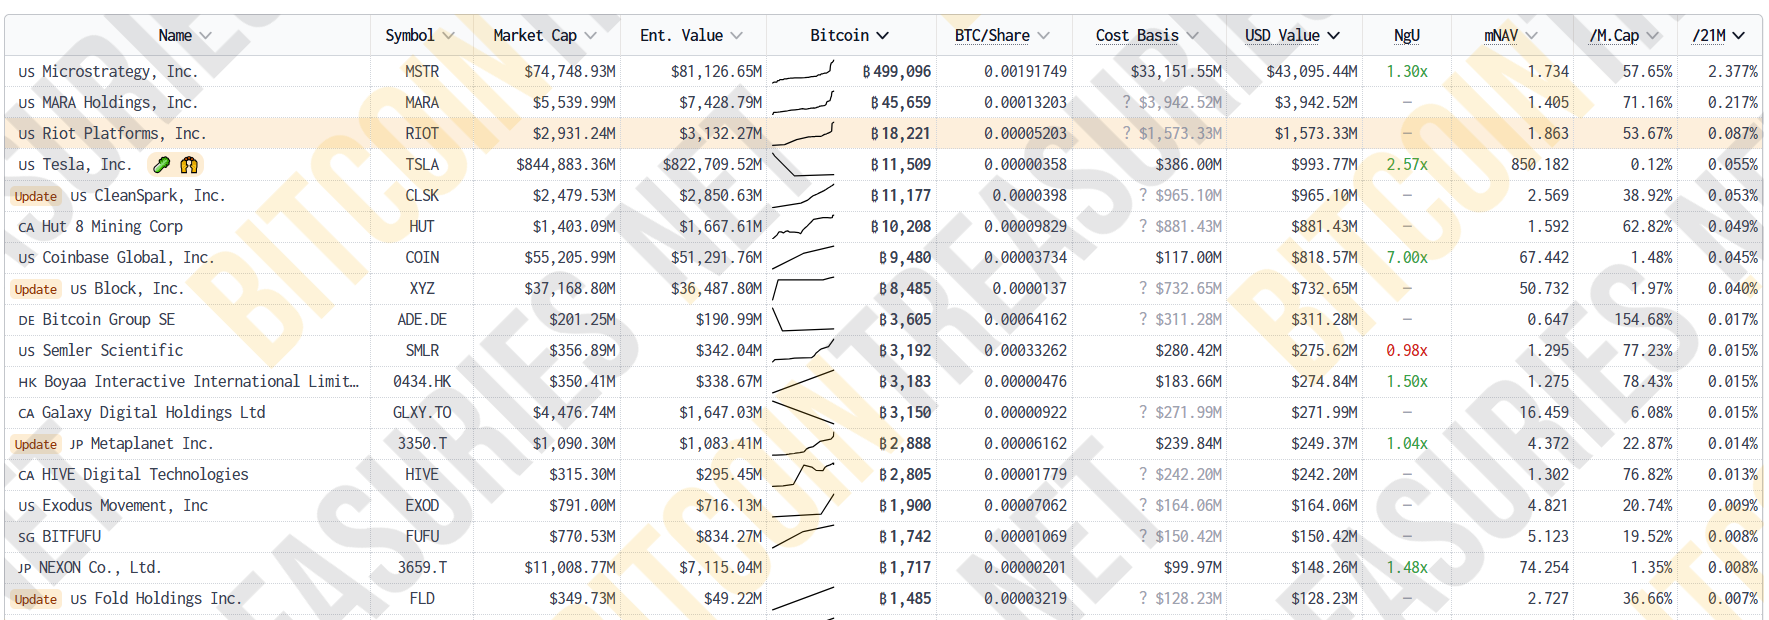
Task: Click the question mark next to BITFUFU's $150.42M cost basis
Action: tap(1143, 536)
